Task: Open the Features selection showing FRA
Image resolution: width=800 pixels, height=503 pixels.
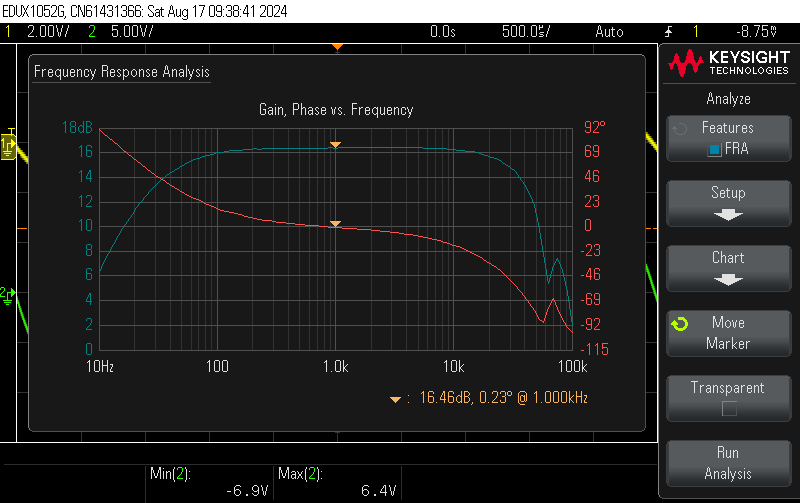Action: pos(728,138)
